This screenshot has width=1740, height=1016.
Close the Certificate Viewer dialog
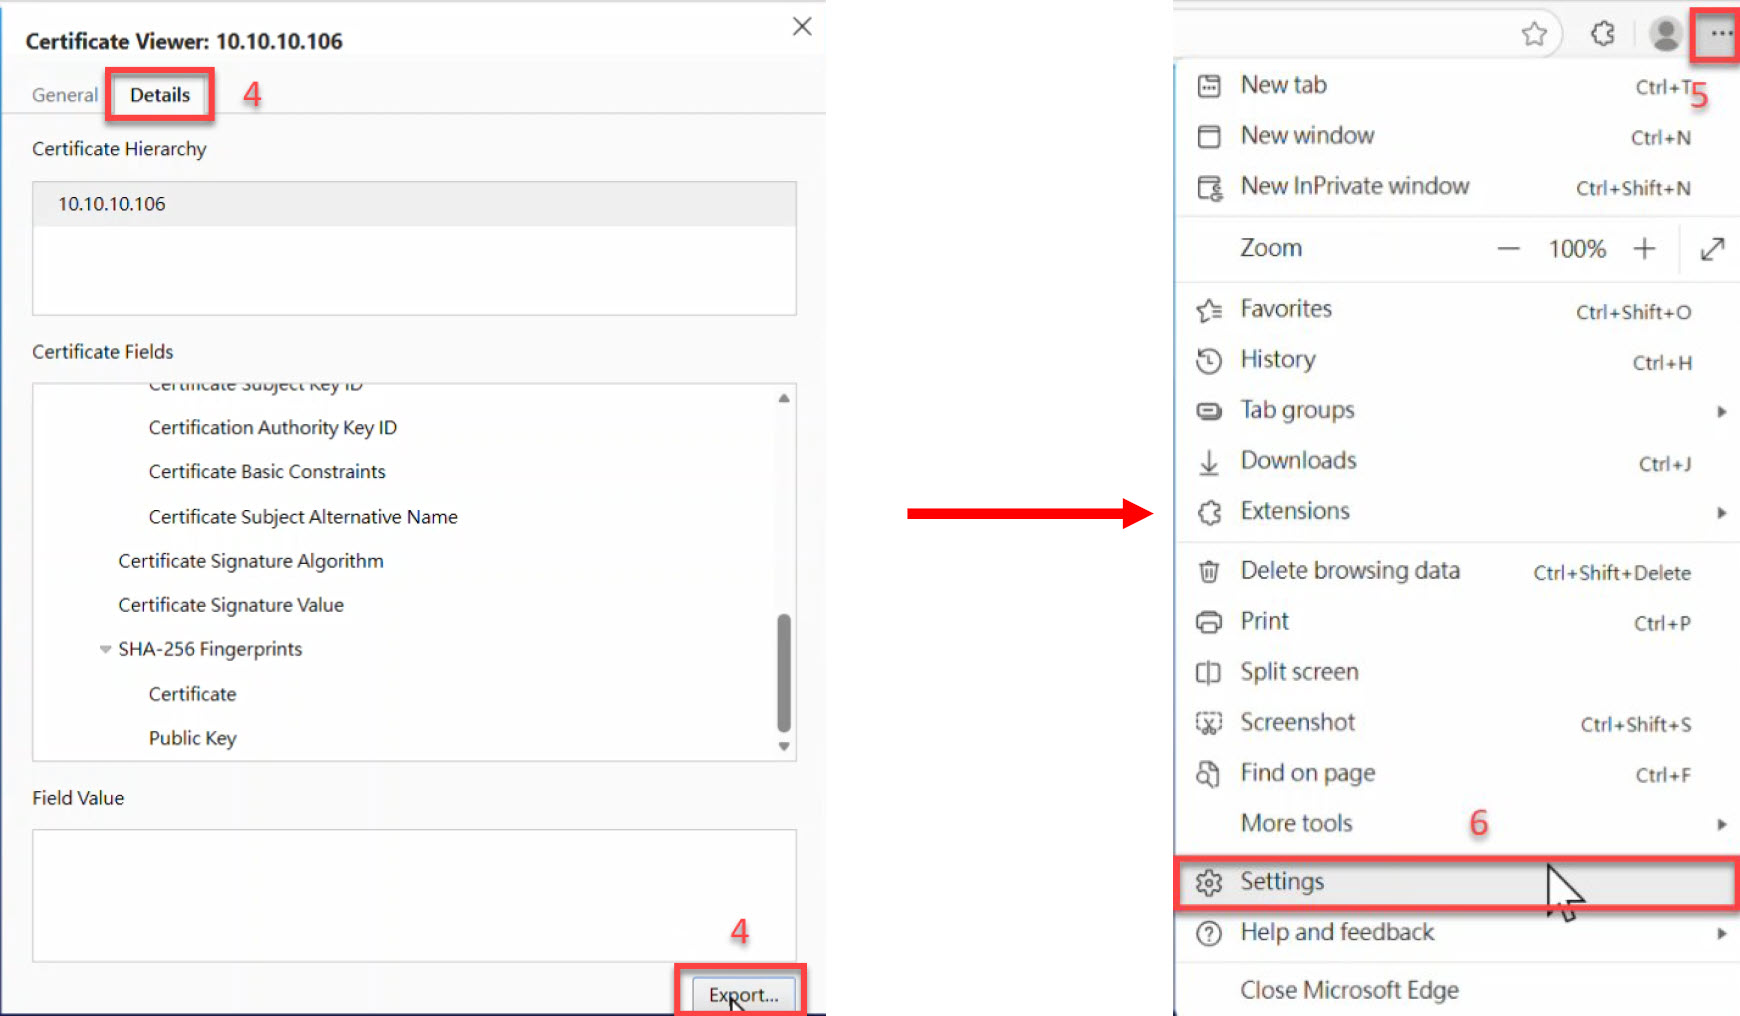coord(802,27)
